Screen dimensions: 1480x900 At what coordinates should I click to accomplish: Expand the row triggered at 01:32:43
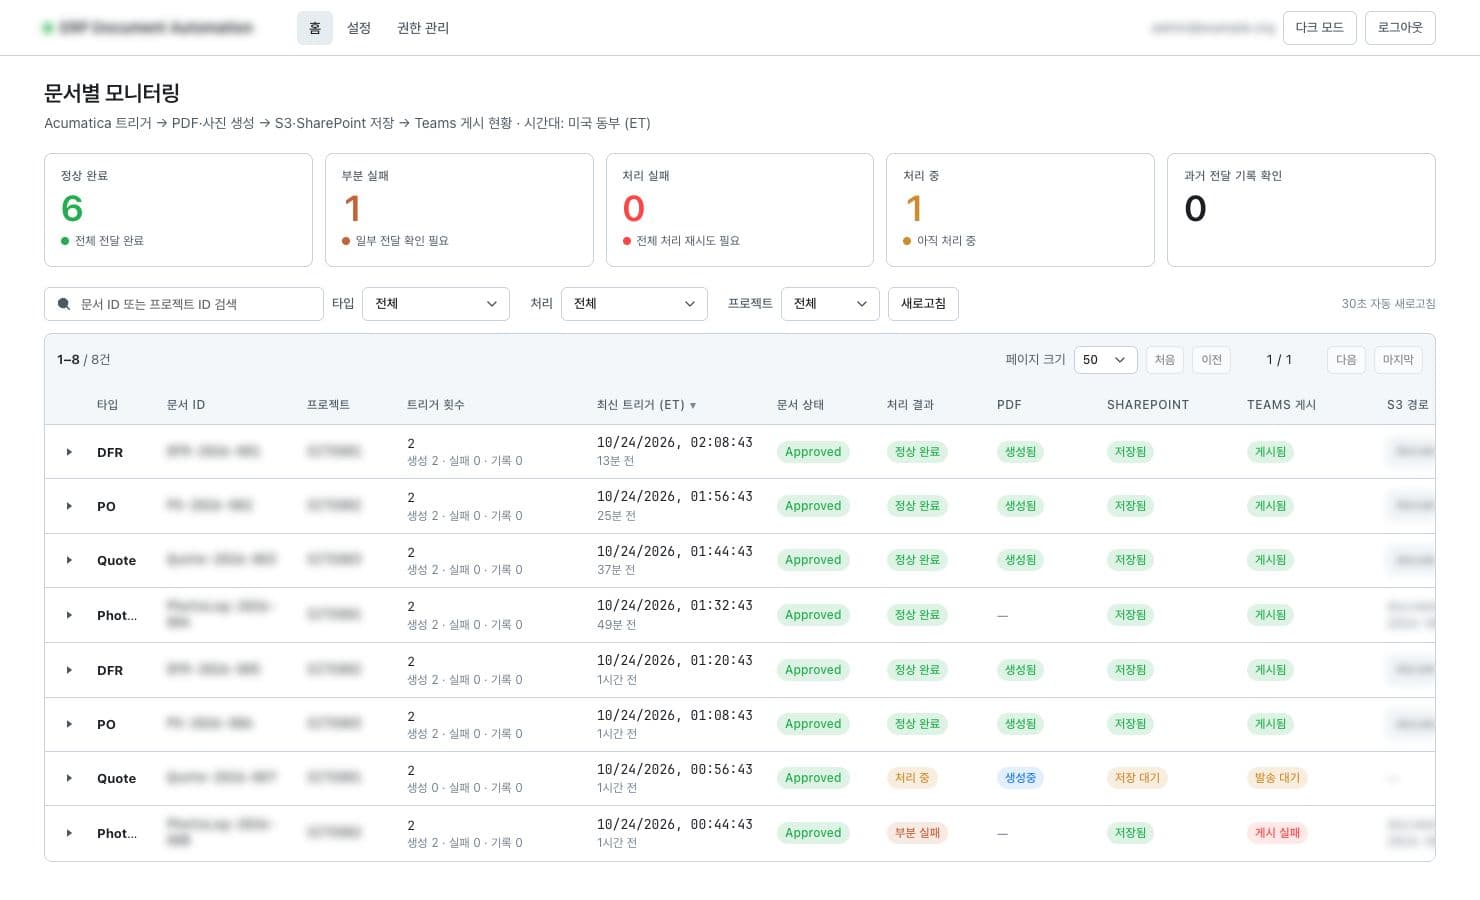click(69, 615)
